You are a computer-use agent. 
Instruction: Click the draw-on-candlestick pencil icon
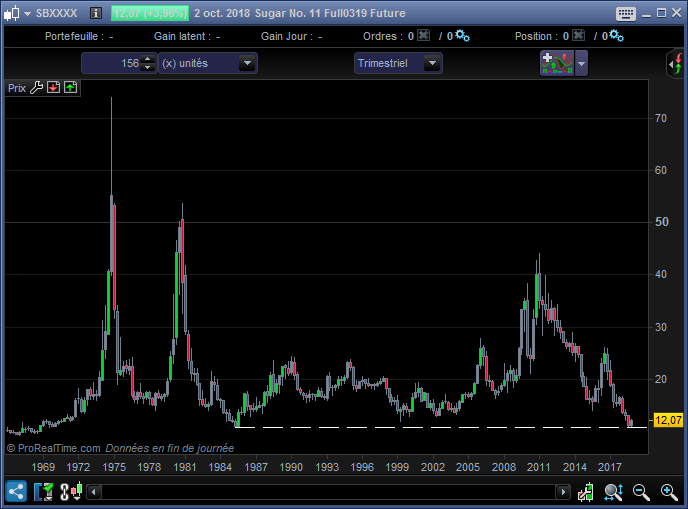[x=586, y=492]
